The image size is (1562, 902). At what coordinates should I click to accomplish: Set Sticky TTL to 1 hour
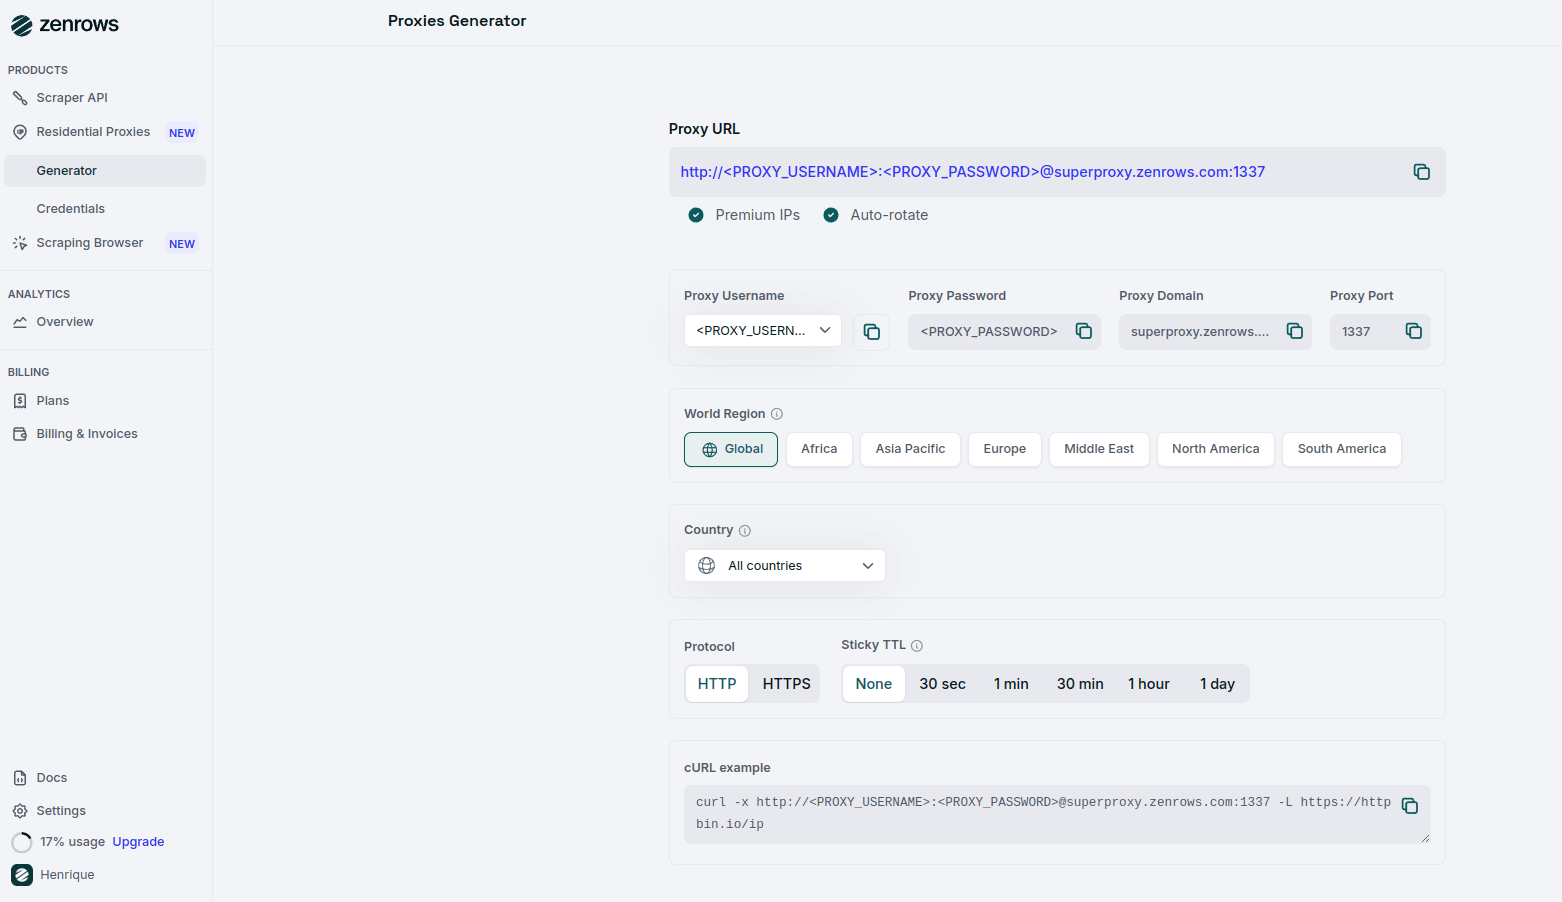pyautogui.click(x=1149, y=684)
